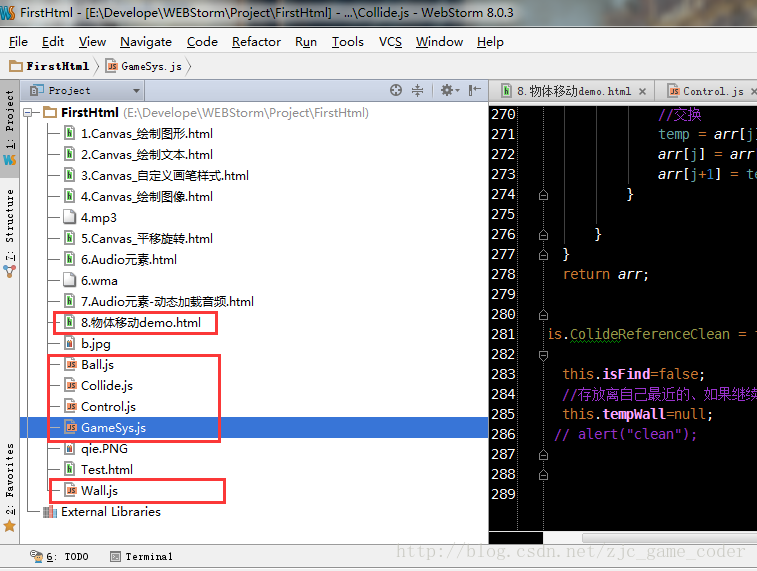Click fold marker at line 288
Screen dimensions: 757x571
(543, 475)
